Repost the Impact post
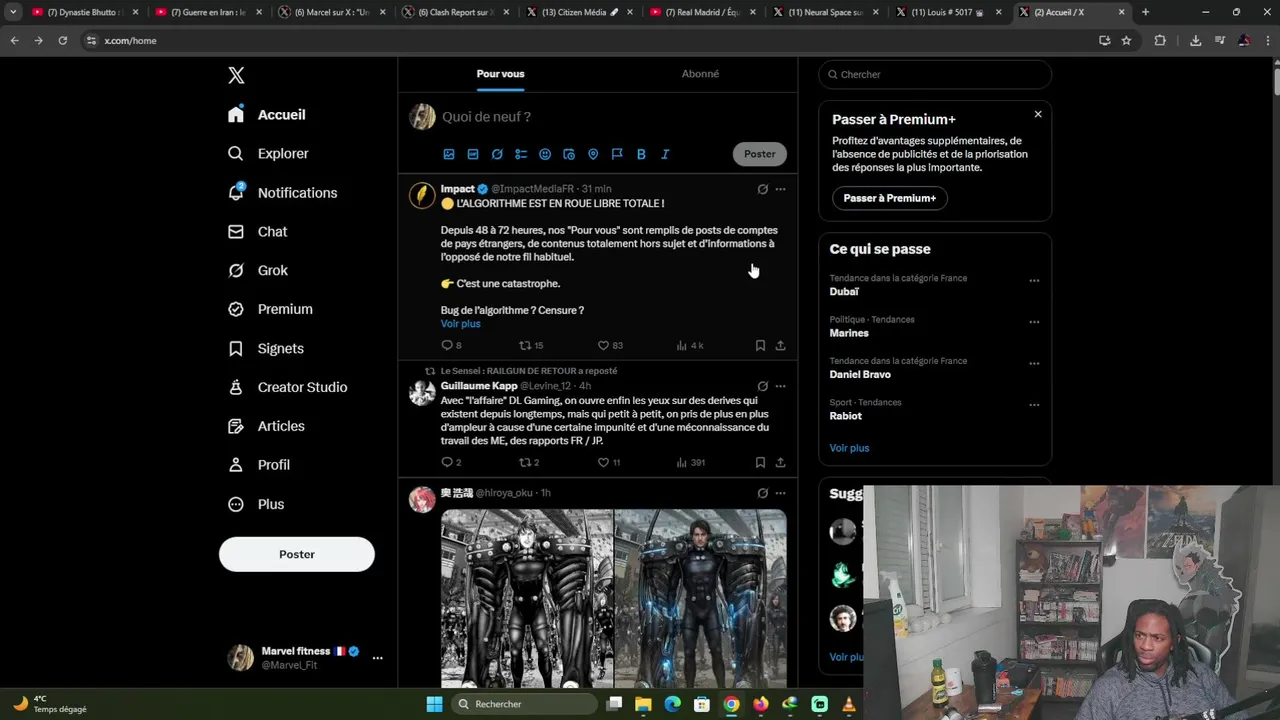 click(x=530, y=345)
